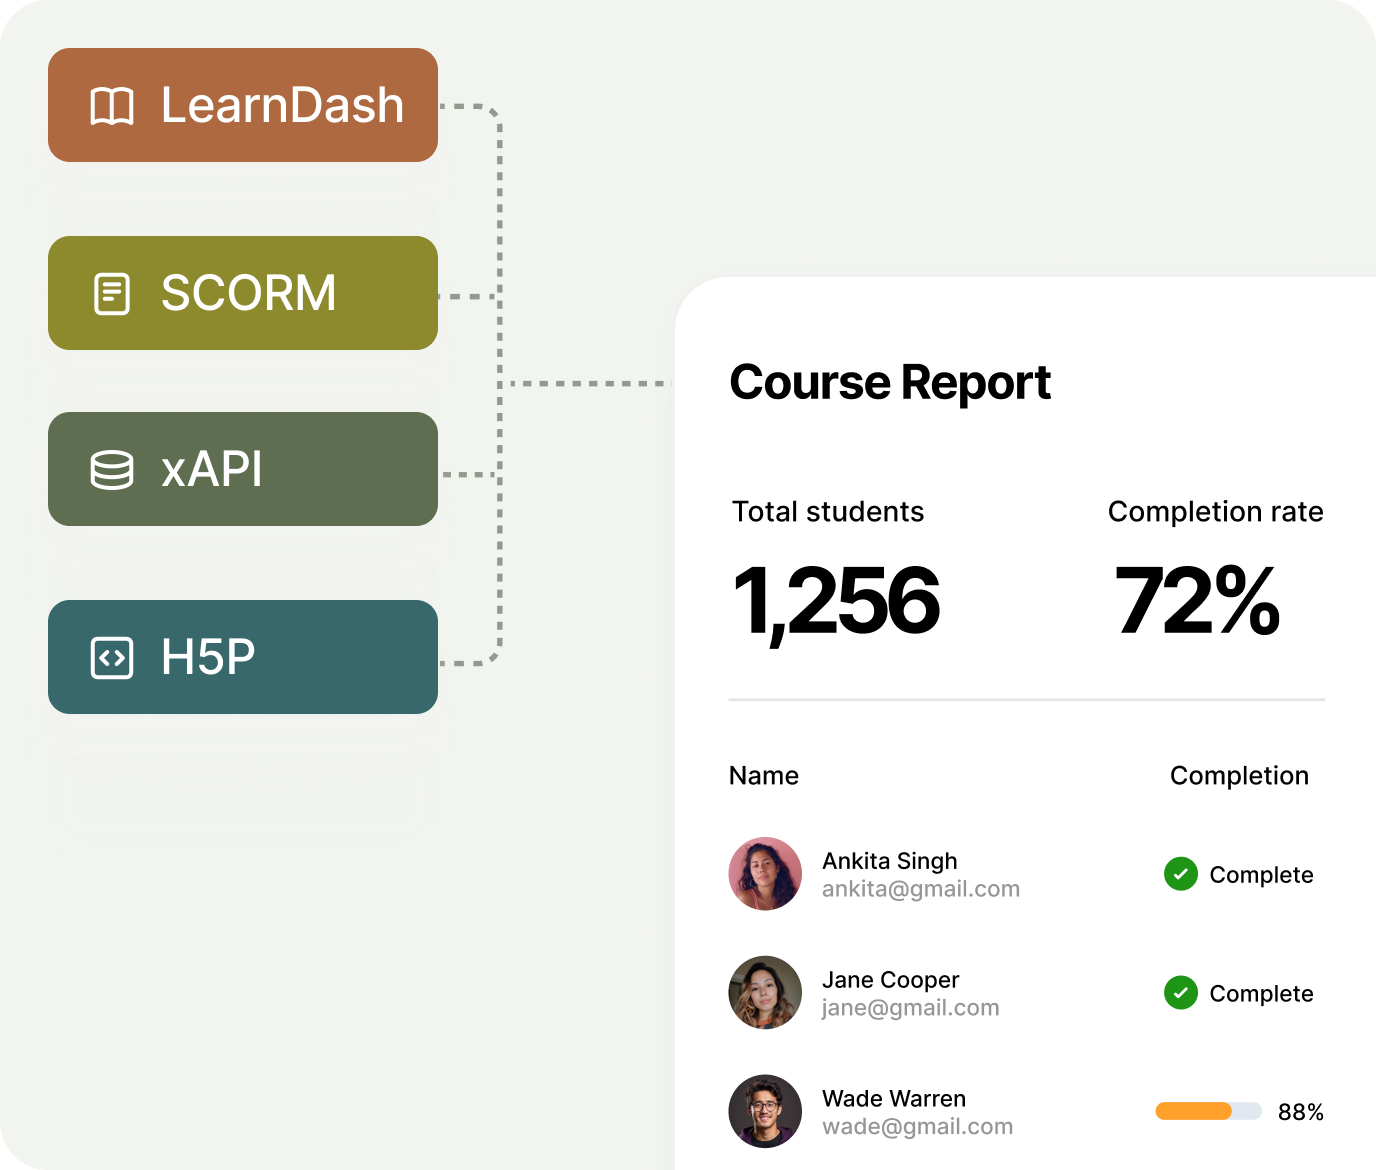This screenshot has height=1170, width=1376.
Task: Open Jane Cooper's profile photo
Action: pyautogui.click(x=765, y=992)
